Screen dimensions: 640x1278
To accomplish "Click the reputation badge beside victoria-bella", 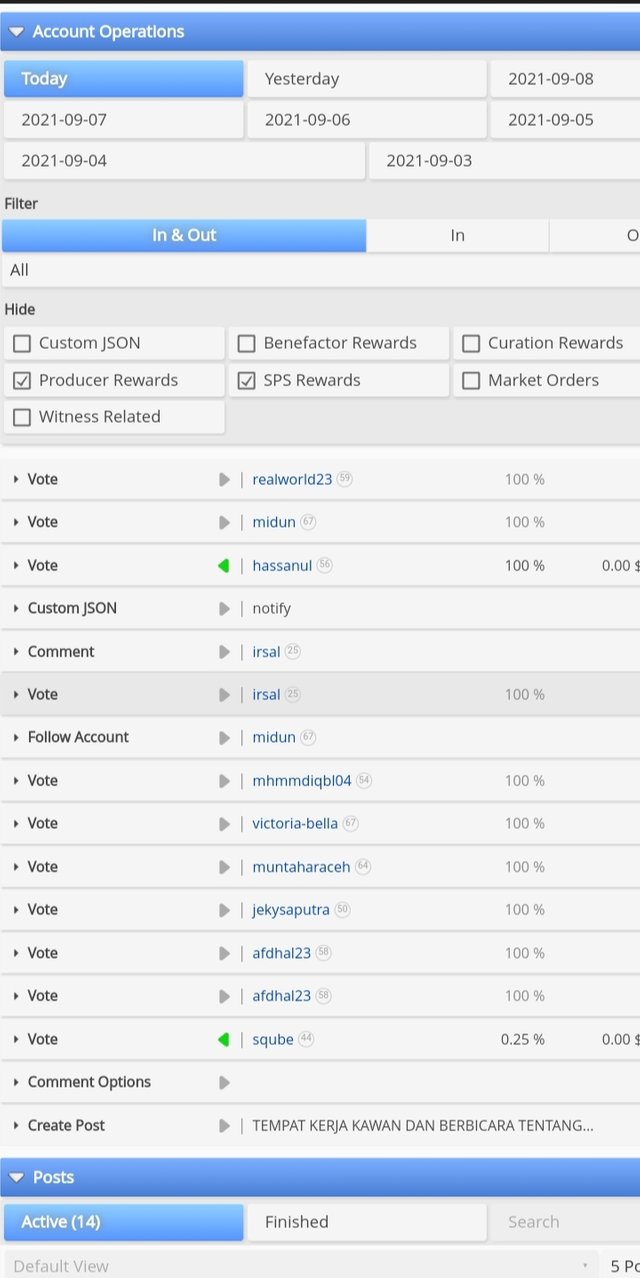I will click(x=350, y=824).
